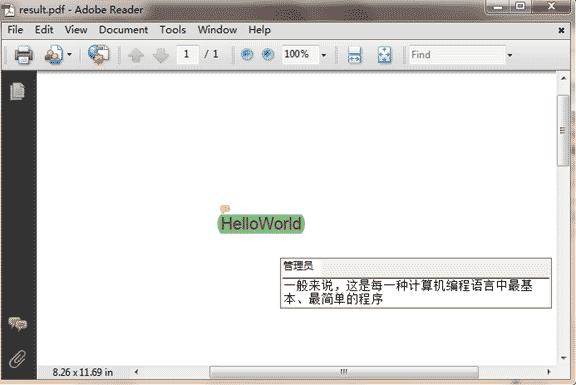Open the File menu
Viewport: 576px width, 385px height.
pos(15,30)
